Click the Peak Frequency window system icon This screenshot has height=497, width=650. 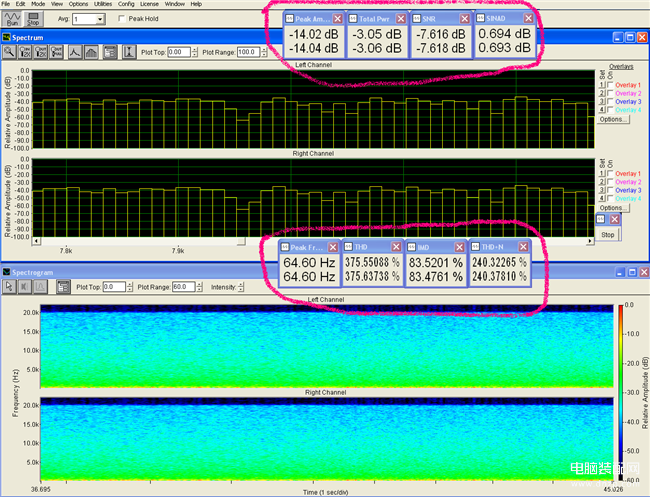pyautogui.click(x=284, y=247)
